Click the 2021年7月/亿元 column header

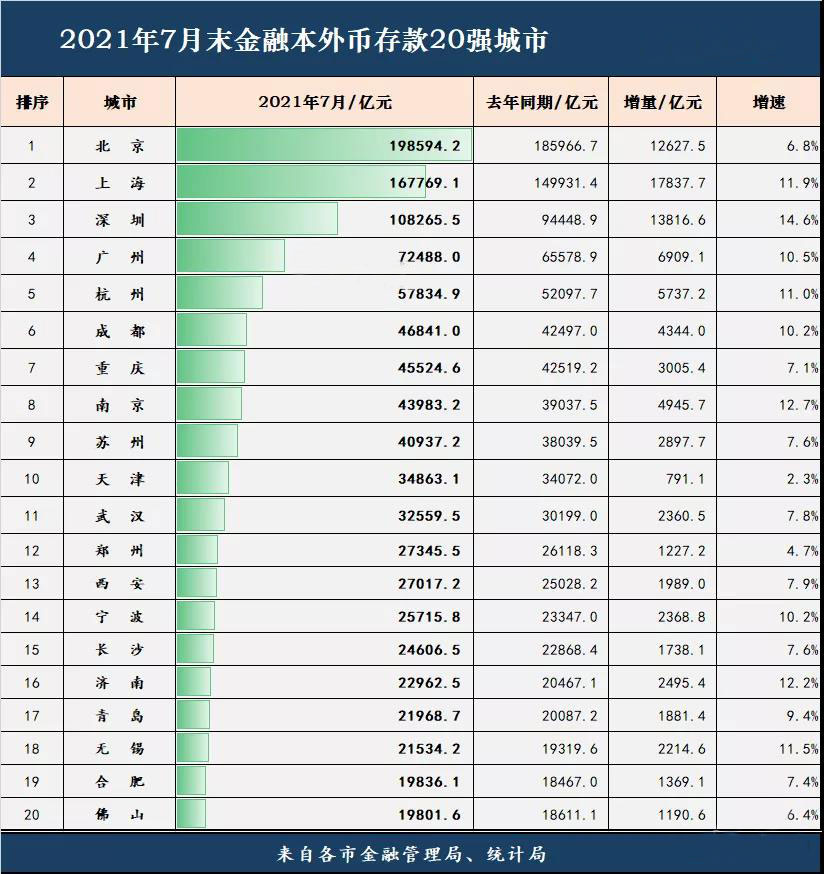tap(324, 102)
